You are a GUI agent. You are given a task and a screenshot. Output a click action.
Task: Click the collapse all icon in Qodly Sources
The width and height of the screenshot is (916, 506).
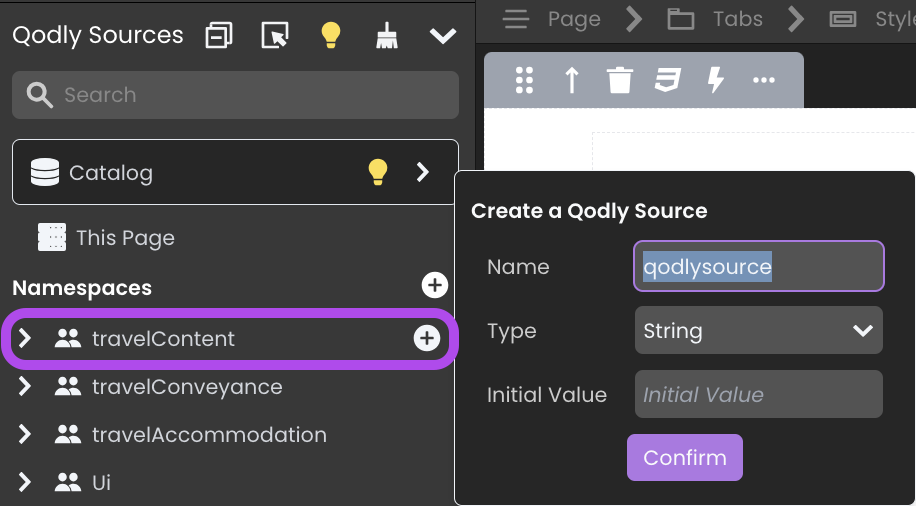click(219, 36)
